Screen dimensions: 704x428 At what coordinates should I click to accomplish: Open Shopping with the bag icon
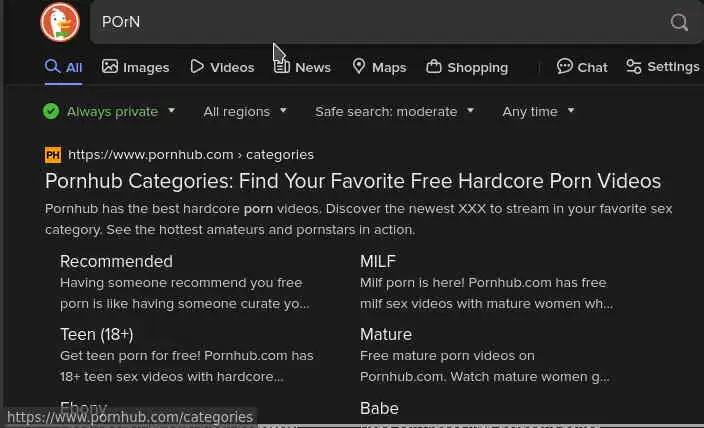(434, 67)
